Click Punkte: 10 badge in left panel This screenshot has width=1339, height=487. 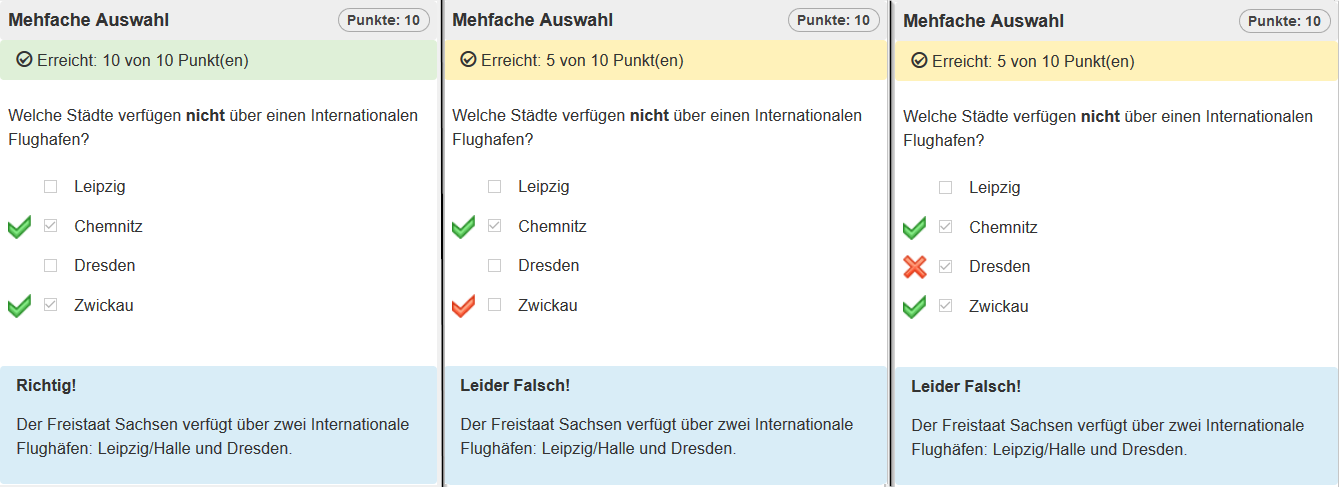[x=384, y=20]
